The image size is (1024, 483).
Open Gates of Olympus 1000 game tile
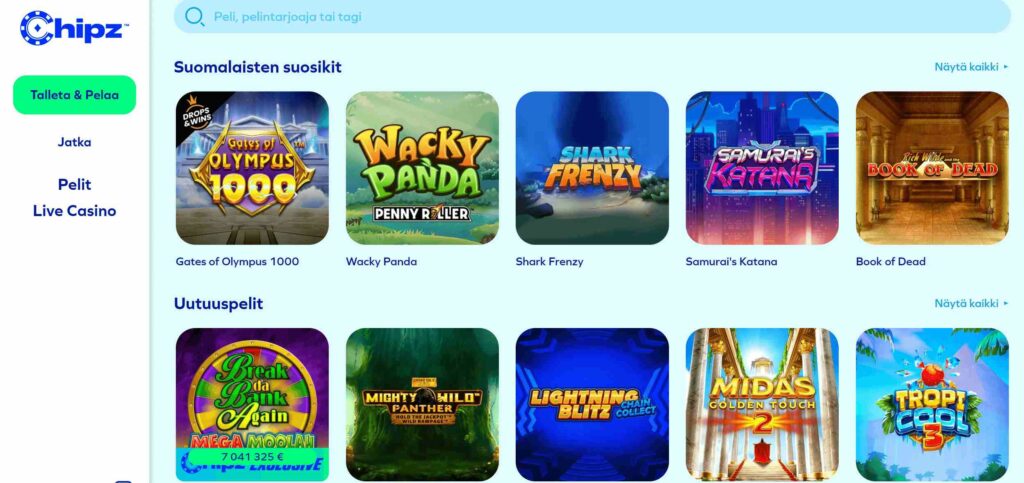pyautogui.click(x=252, y=168)
